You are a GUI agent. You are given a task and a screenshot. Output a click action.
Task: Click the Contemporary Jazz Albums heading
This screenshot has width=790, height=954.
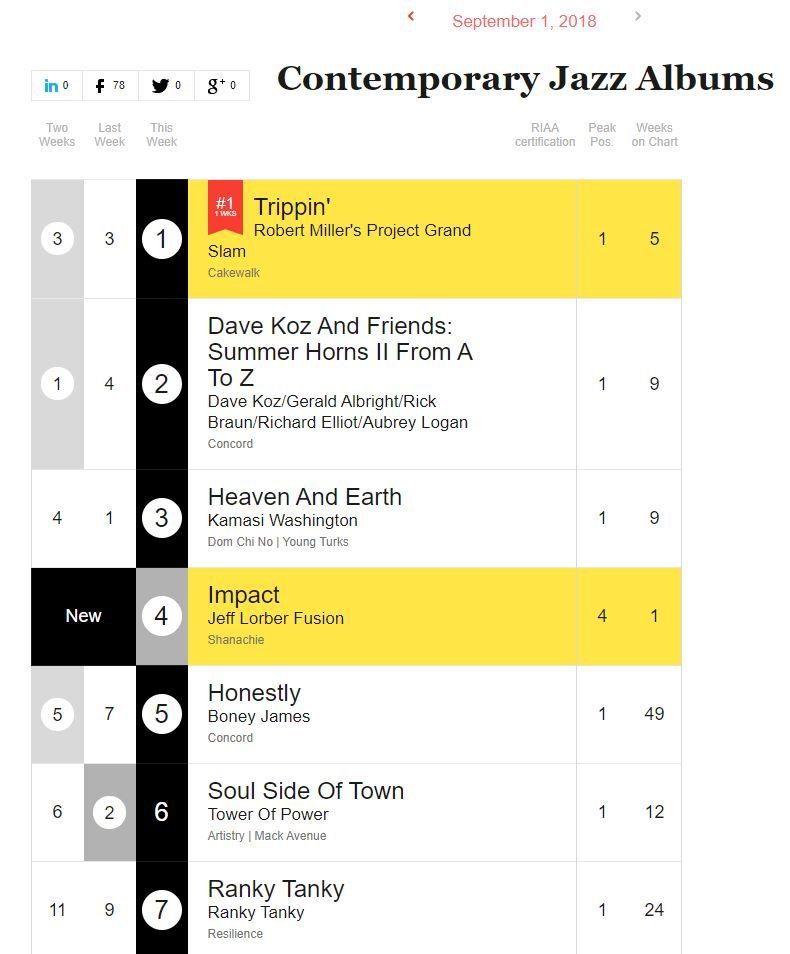pyautogui.click(x=525, y=79)
